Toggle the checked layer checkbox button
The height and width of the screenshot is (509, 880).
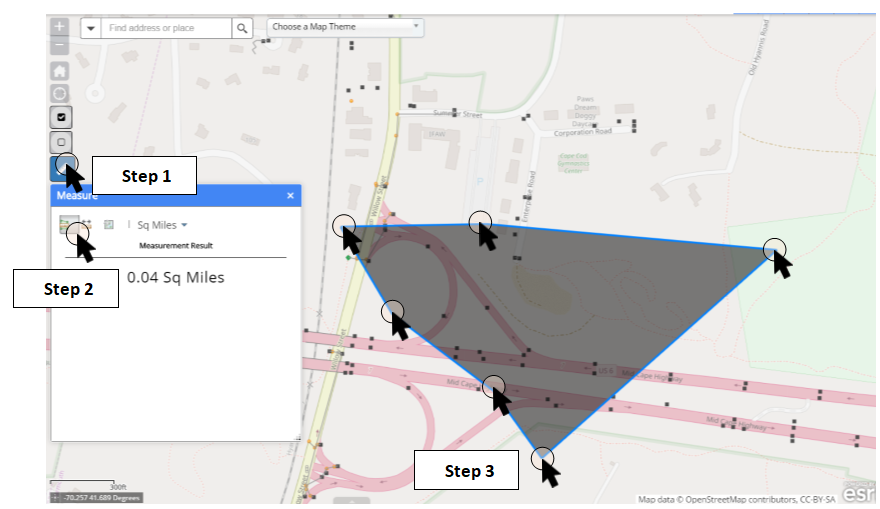coord(60,117)
